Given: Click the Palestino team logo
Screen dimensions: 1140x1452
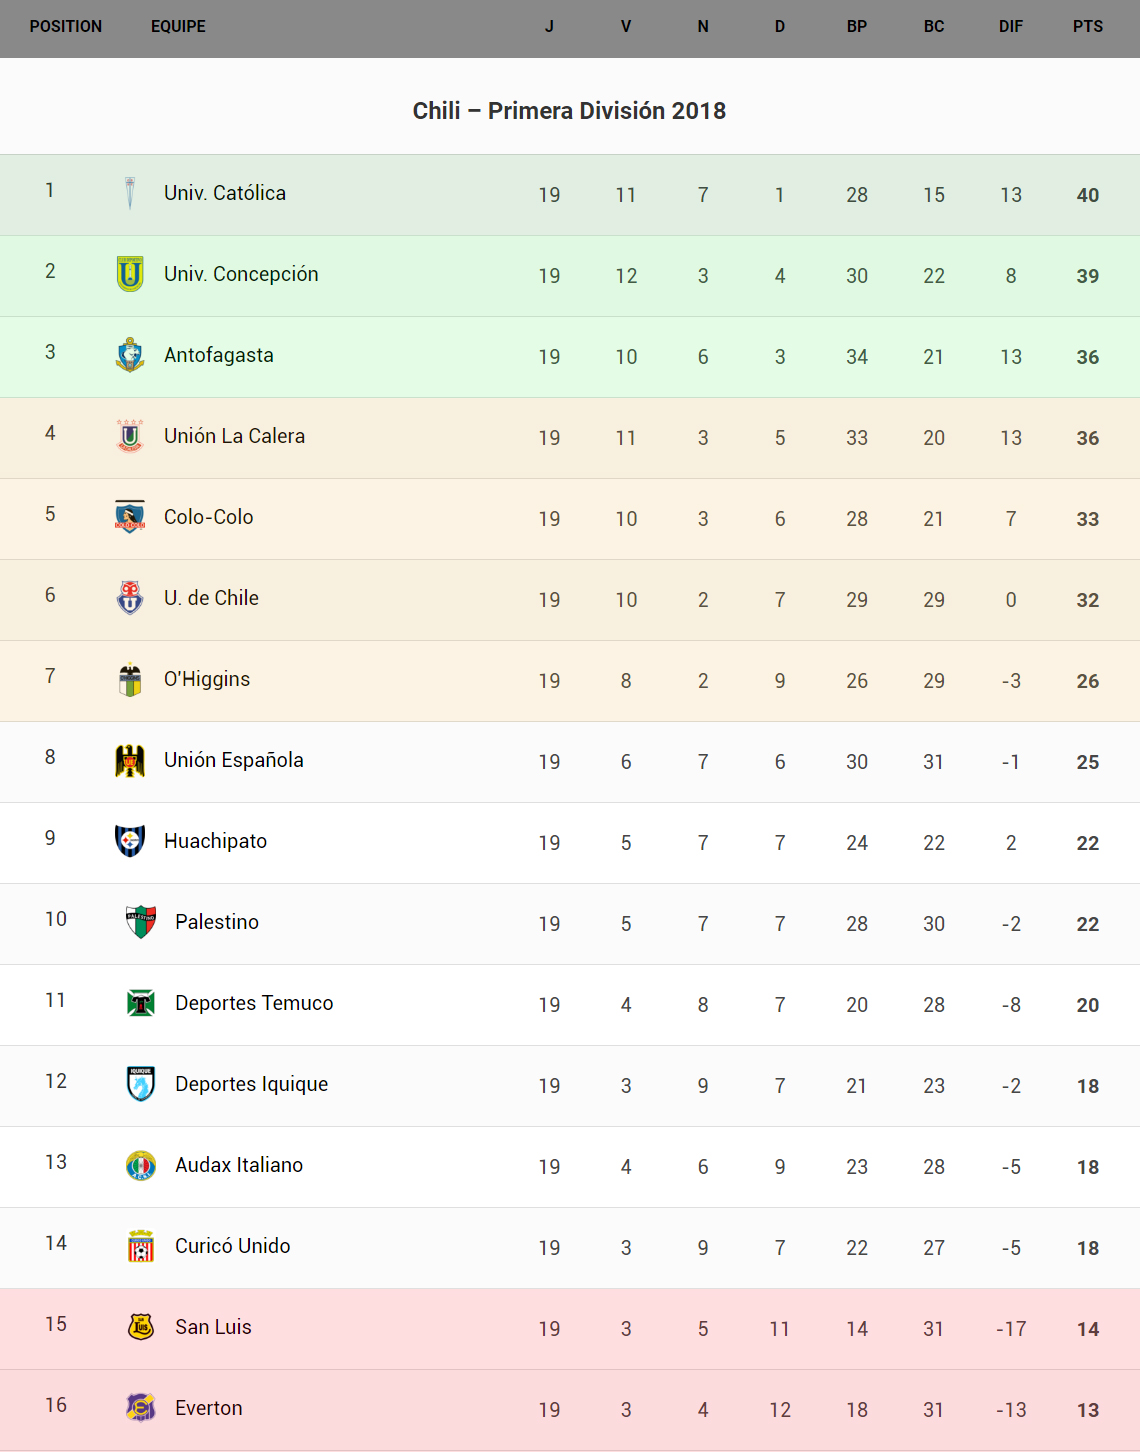Looking at the screenshot, I should 141,922.
